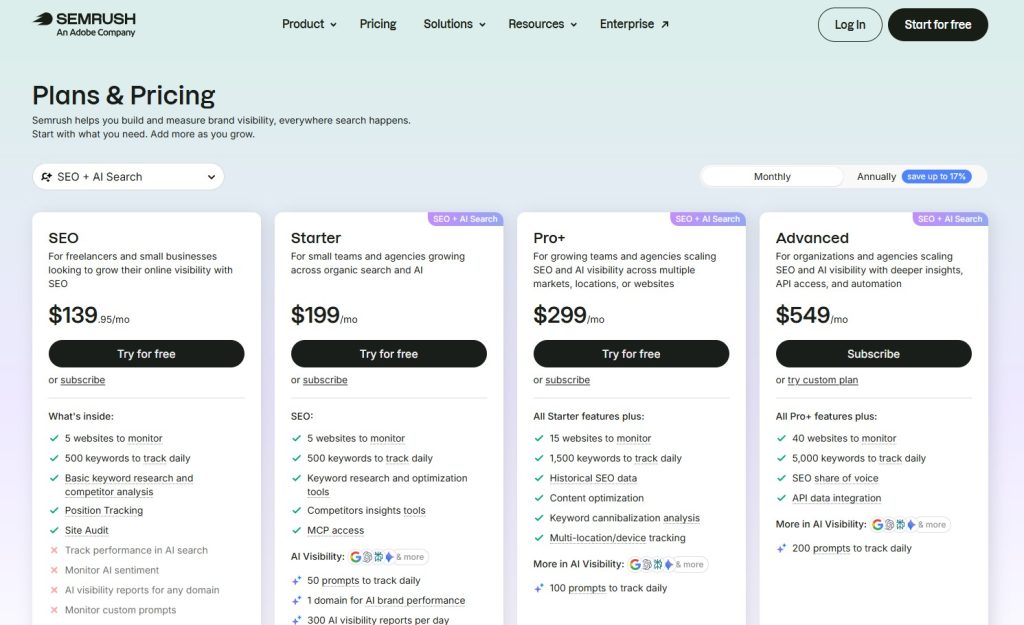Viewport: 1024px width, 625px height.
Task: Click the Semrush logo
Action: 84,24
